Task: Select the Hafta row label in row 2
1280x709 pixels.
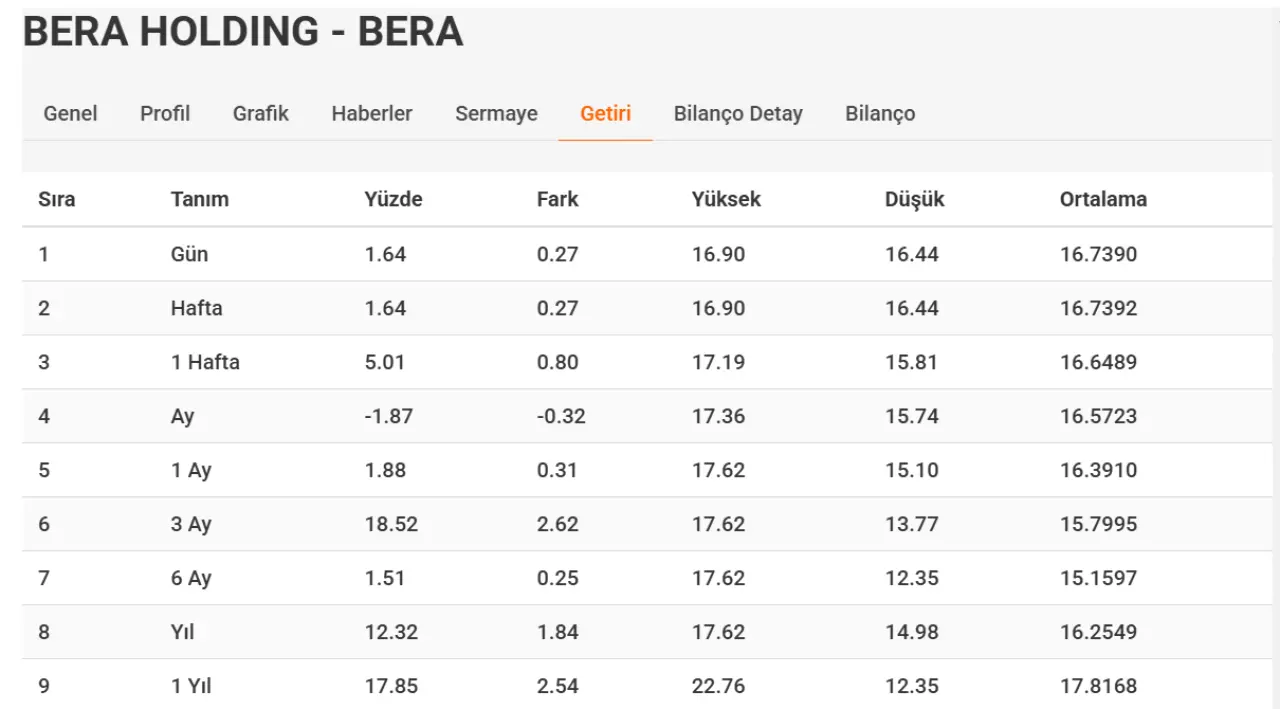Action: 197,308
